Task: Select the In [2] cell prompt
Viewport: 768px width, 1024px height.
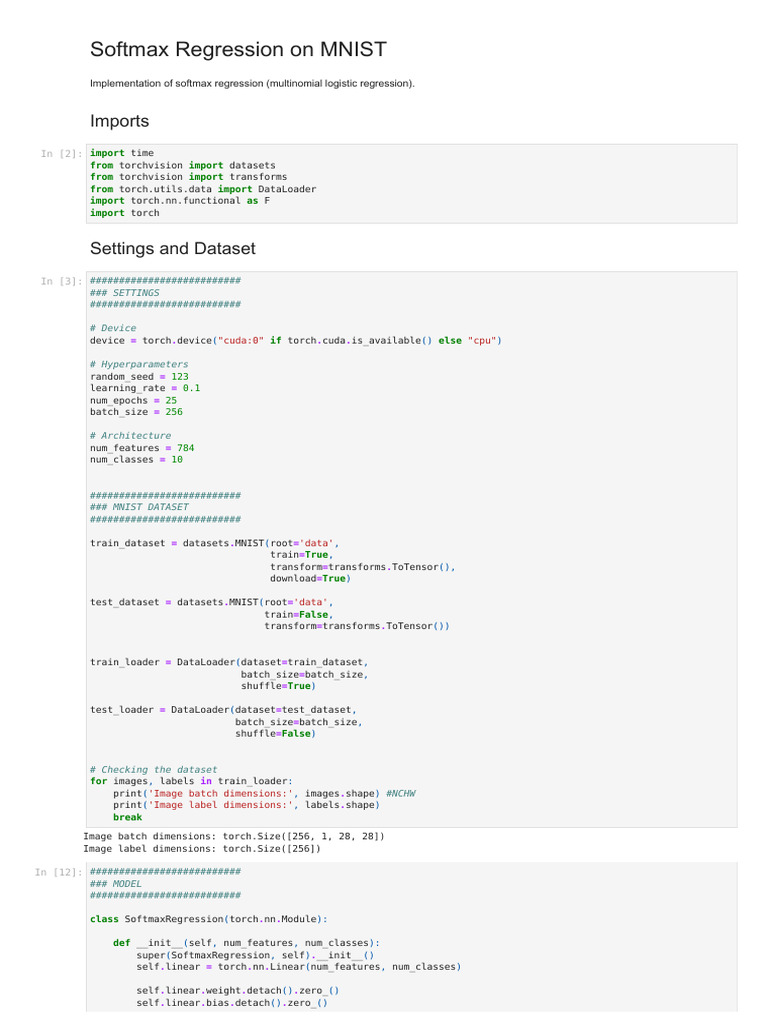Action: [62, 154]
